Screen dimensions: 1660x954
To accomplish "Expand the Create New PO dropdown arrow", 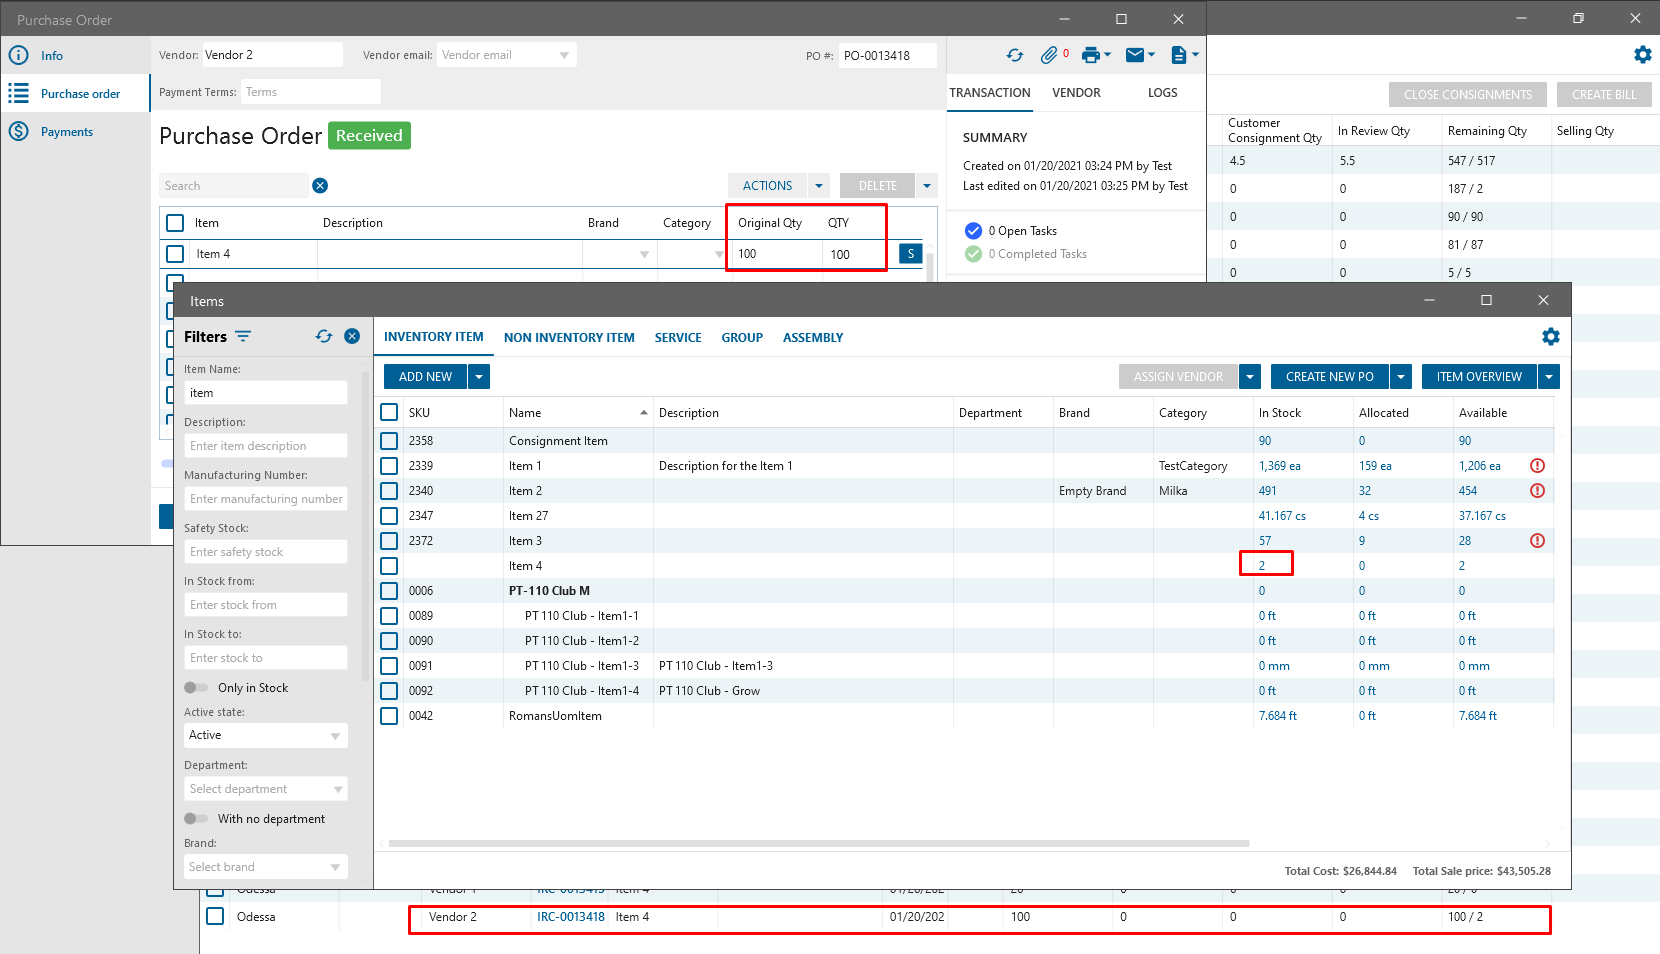I will (x=1401, y=377).
